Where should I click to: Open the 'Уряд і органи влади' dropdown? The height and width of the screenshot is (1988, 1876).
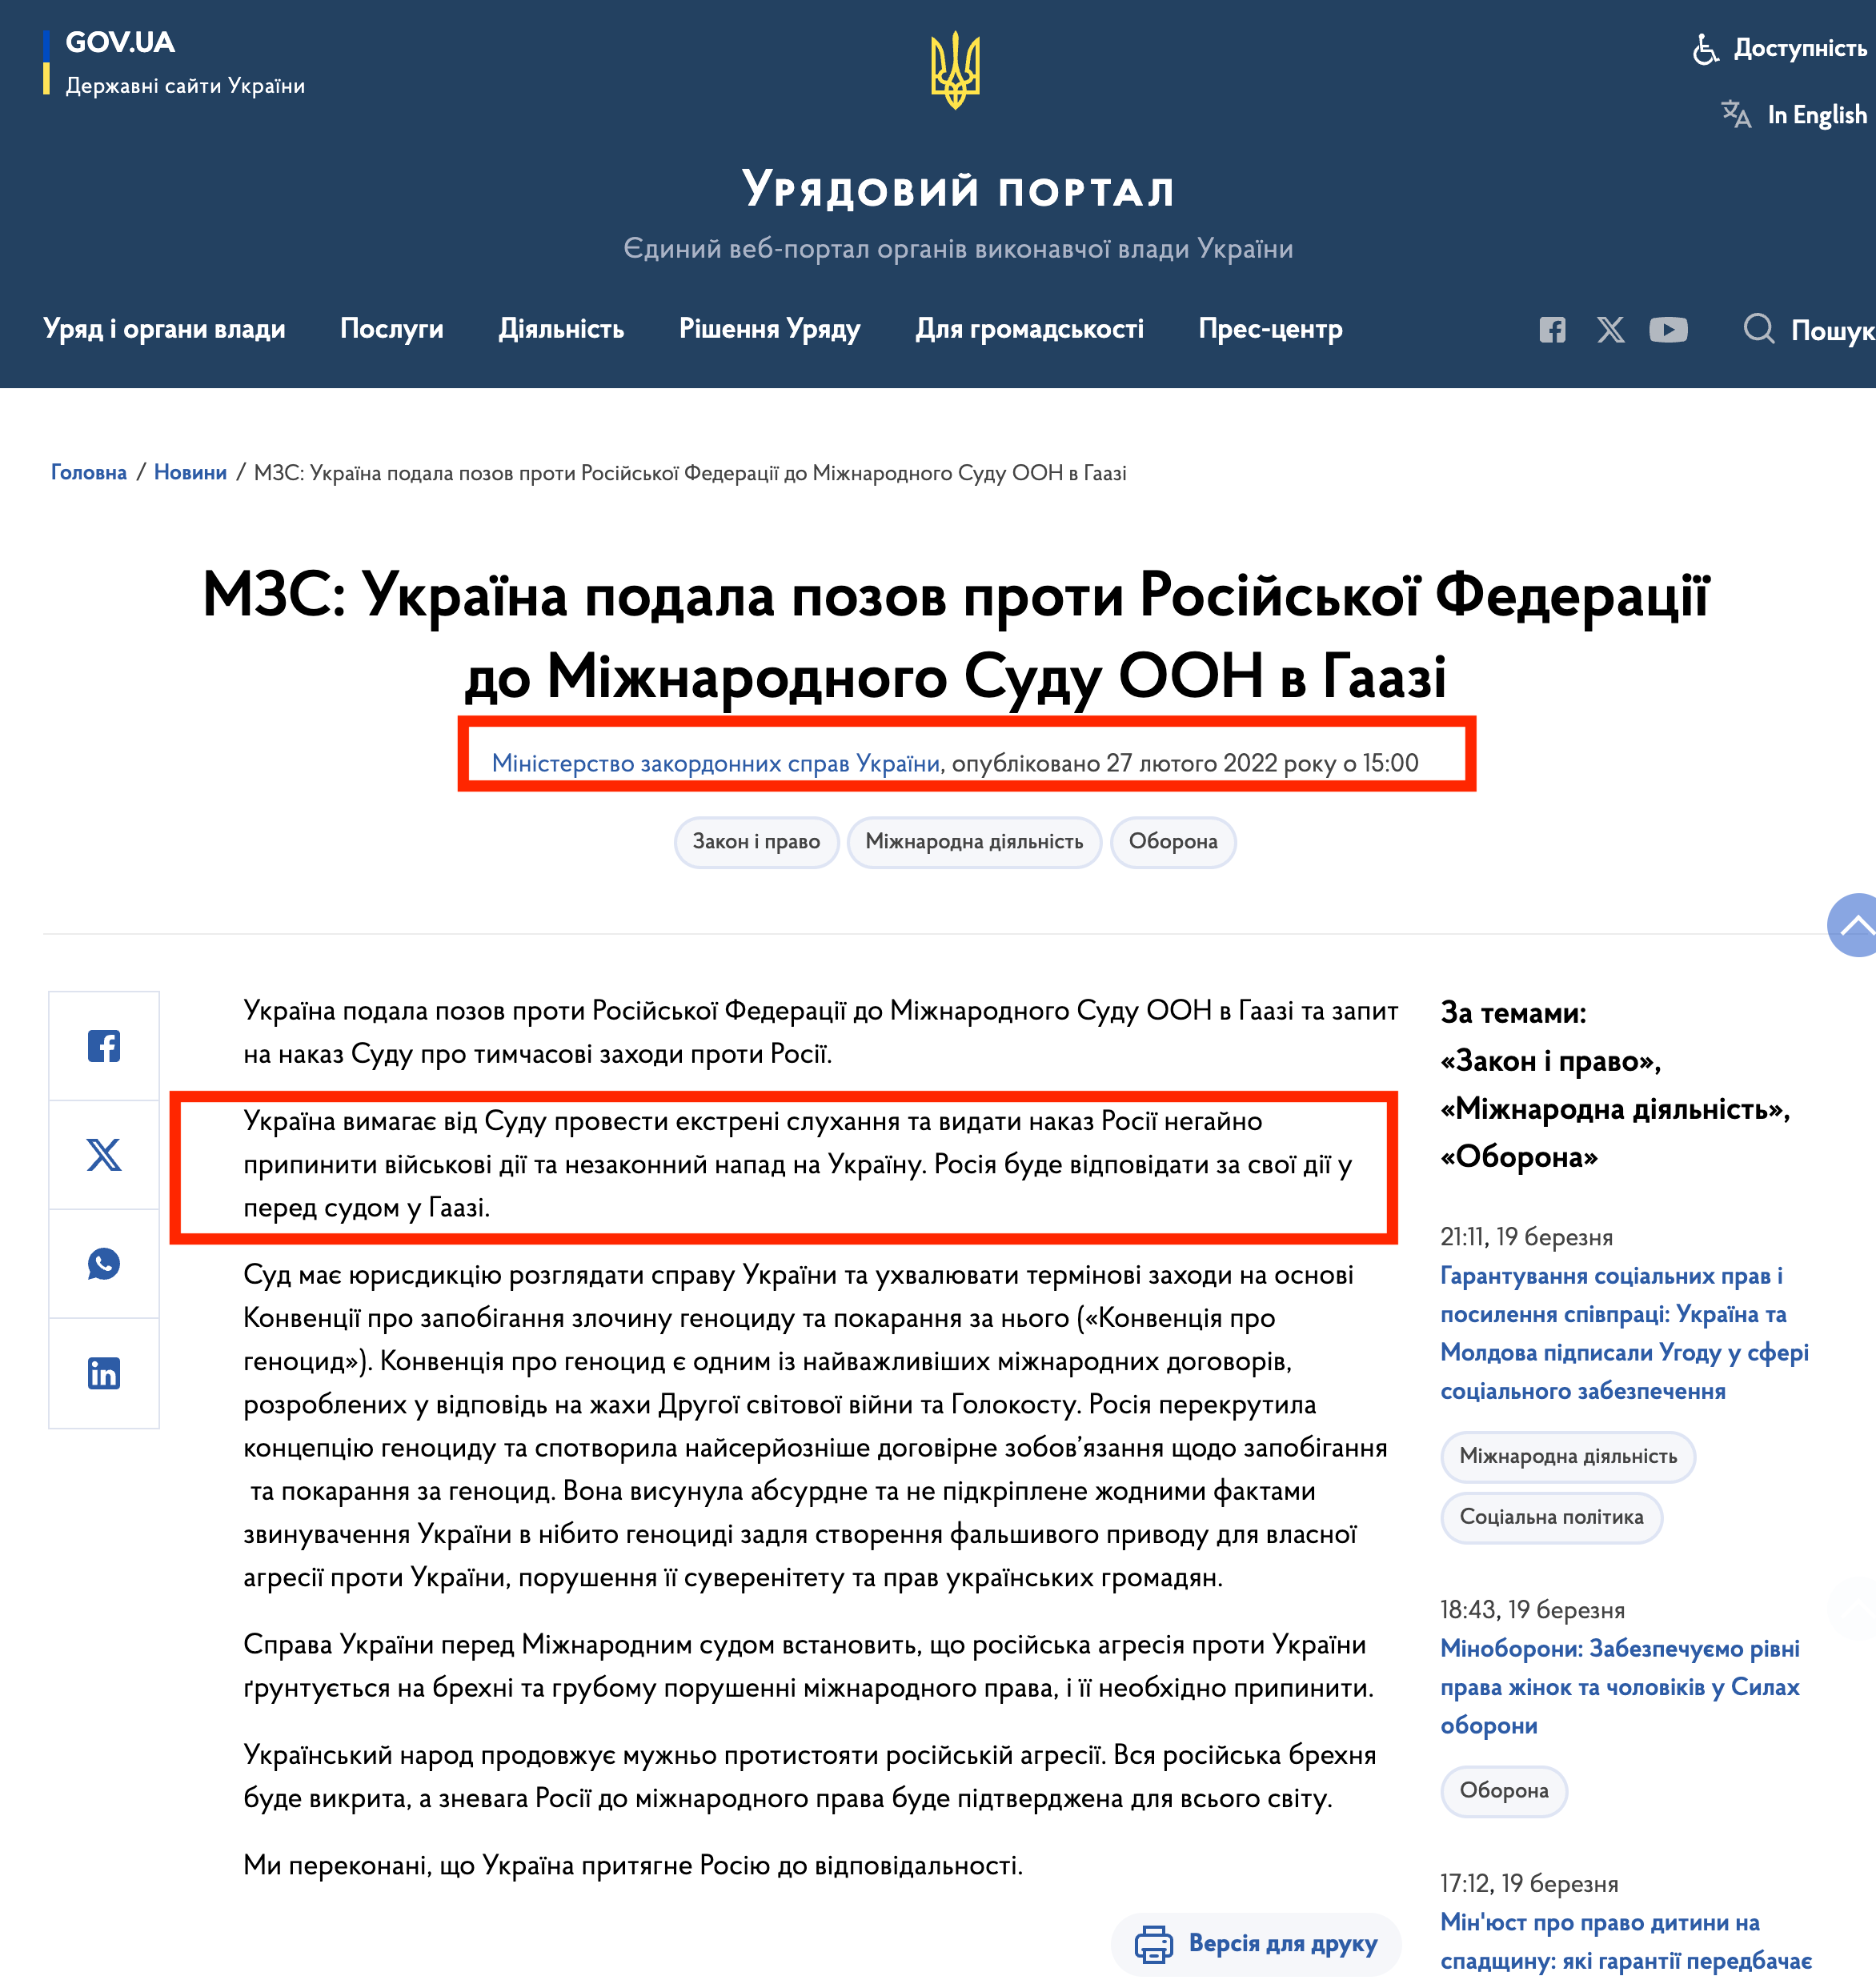click(166, 329)
